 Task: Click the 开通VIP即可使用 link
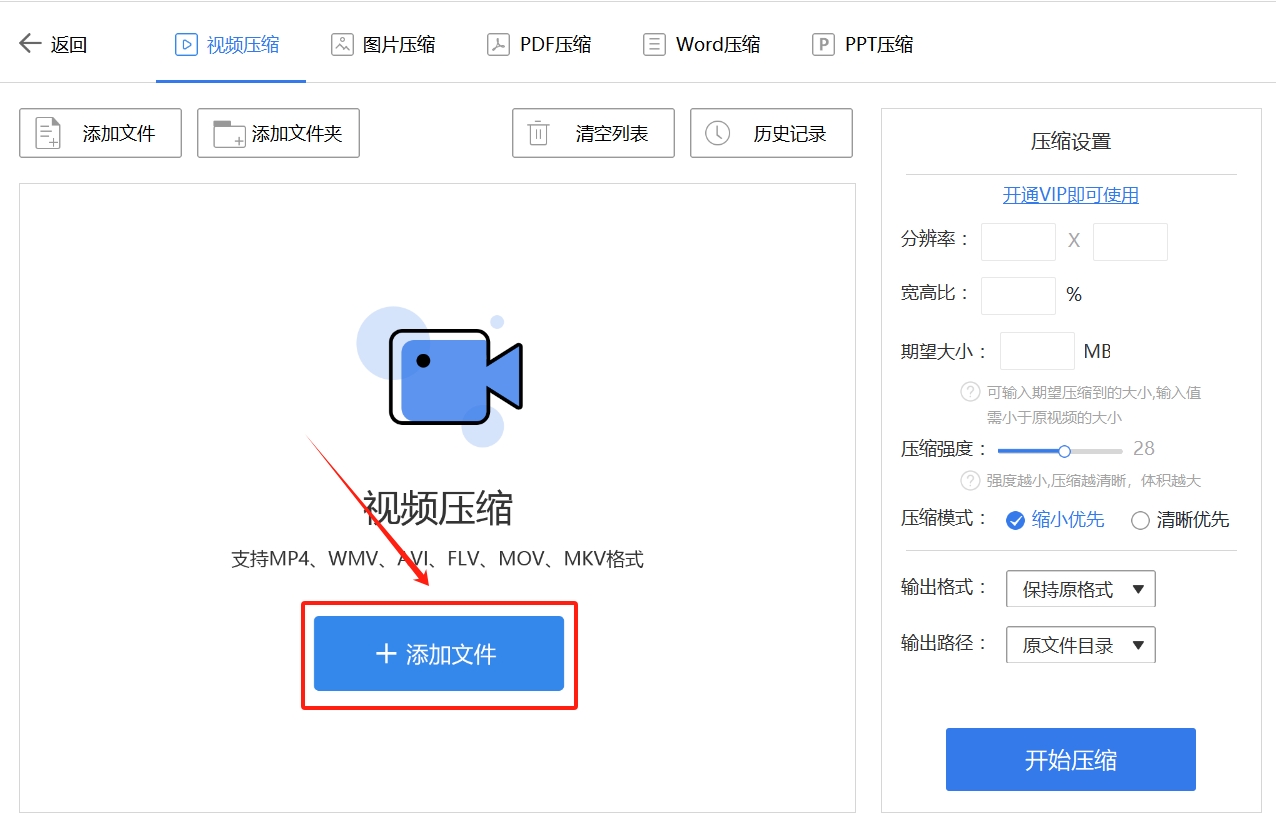(x=1070, y=194)
